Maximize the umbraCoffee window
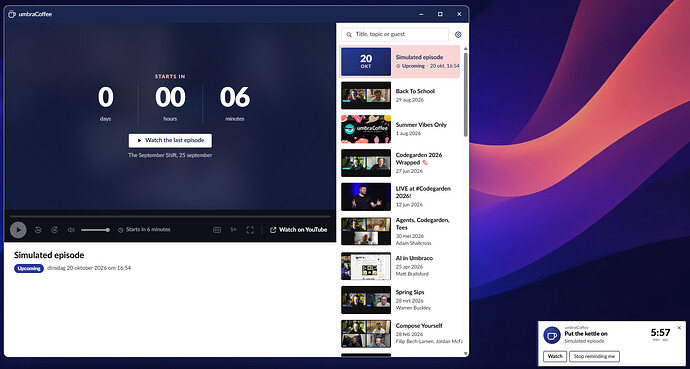Viewport: 690px width, 369px height. pyautogui.click(x=440, y=15)
